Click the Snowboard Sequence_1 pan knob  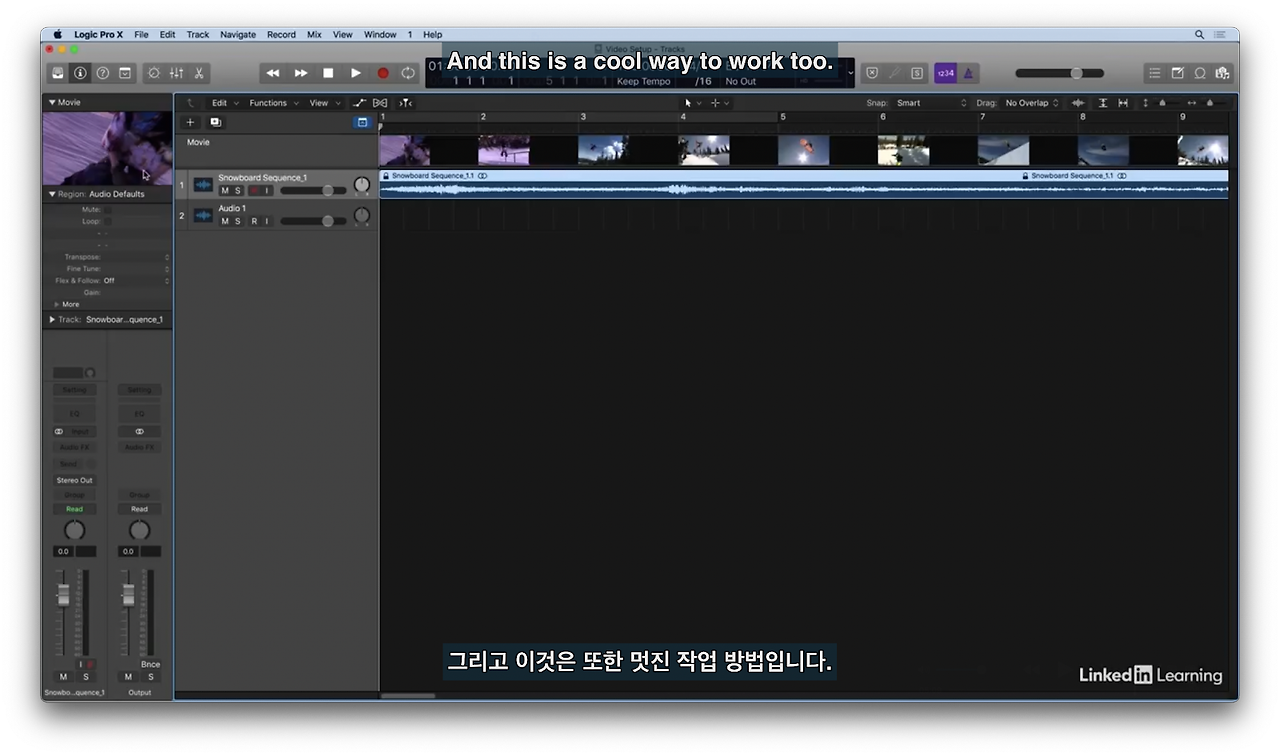point(362,185)
